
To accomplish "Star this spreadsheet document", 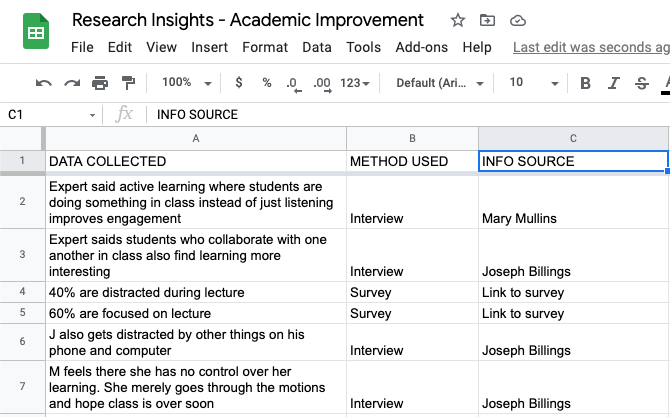I will click(x=458, y=21).
